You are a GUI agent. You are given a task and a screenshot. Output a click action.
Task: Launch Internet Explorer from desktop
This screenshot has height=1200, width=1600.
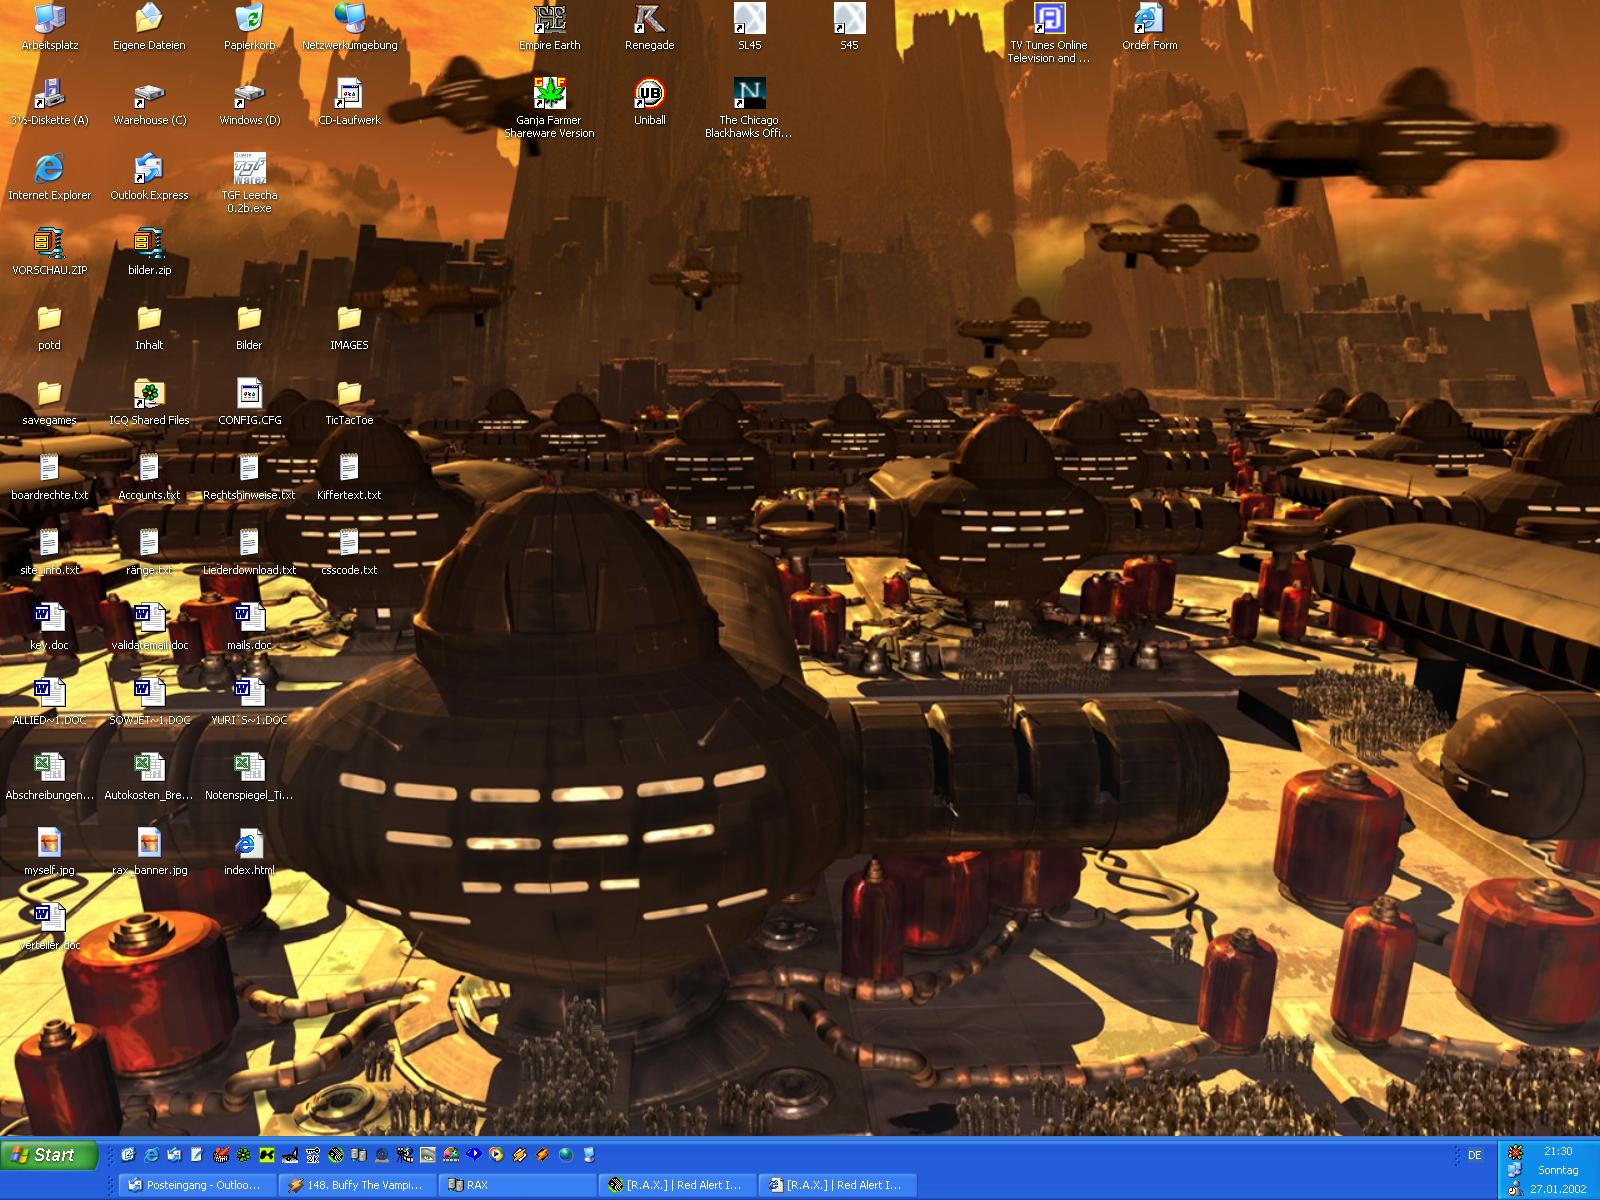pos(49,178)
